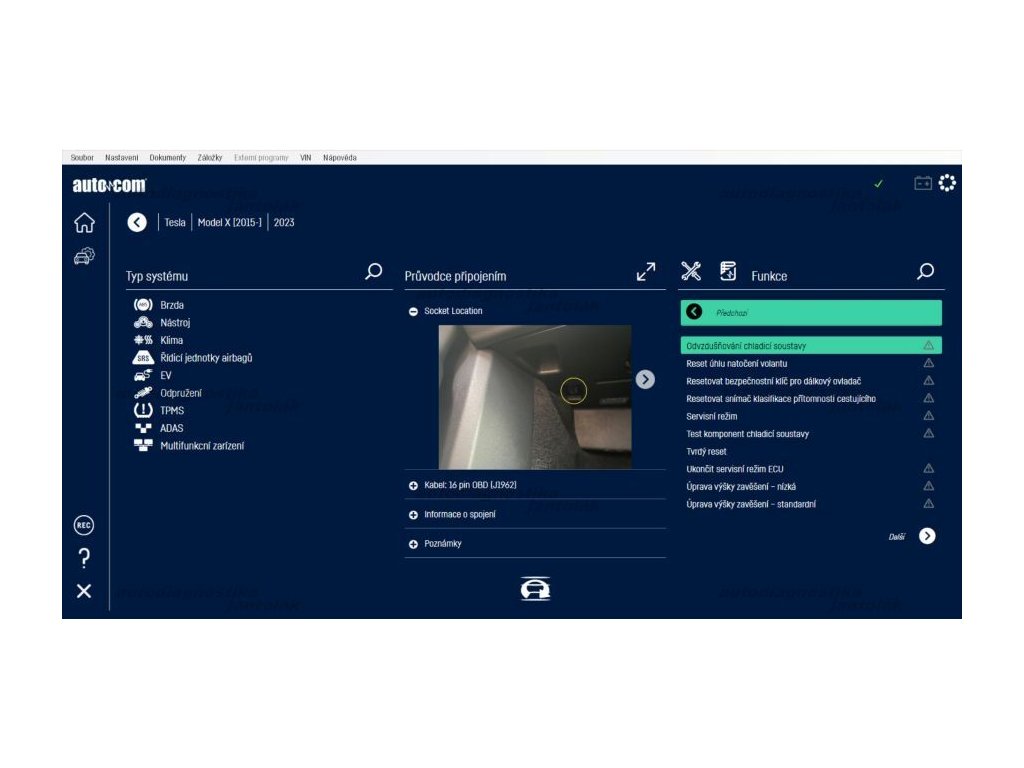Go to the Home screen icon
Image resolution: width=1024 pixels, height=768 pixels.
tap(84, 223)
